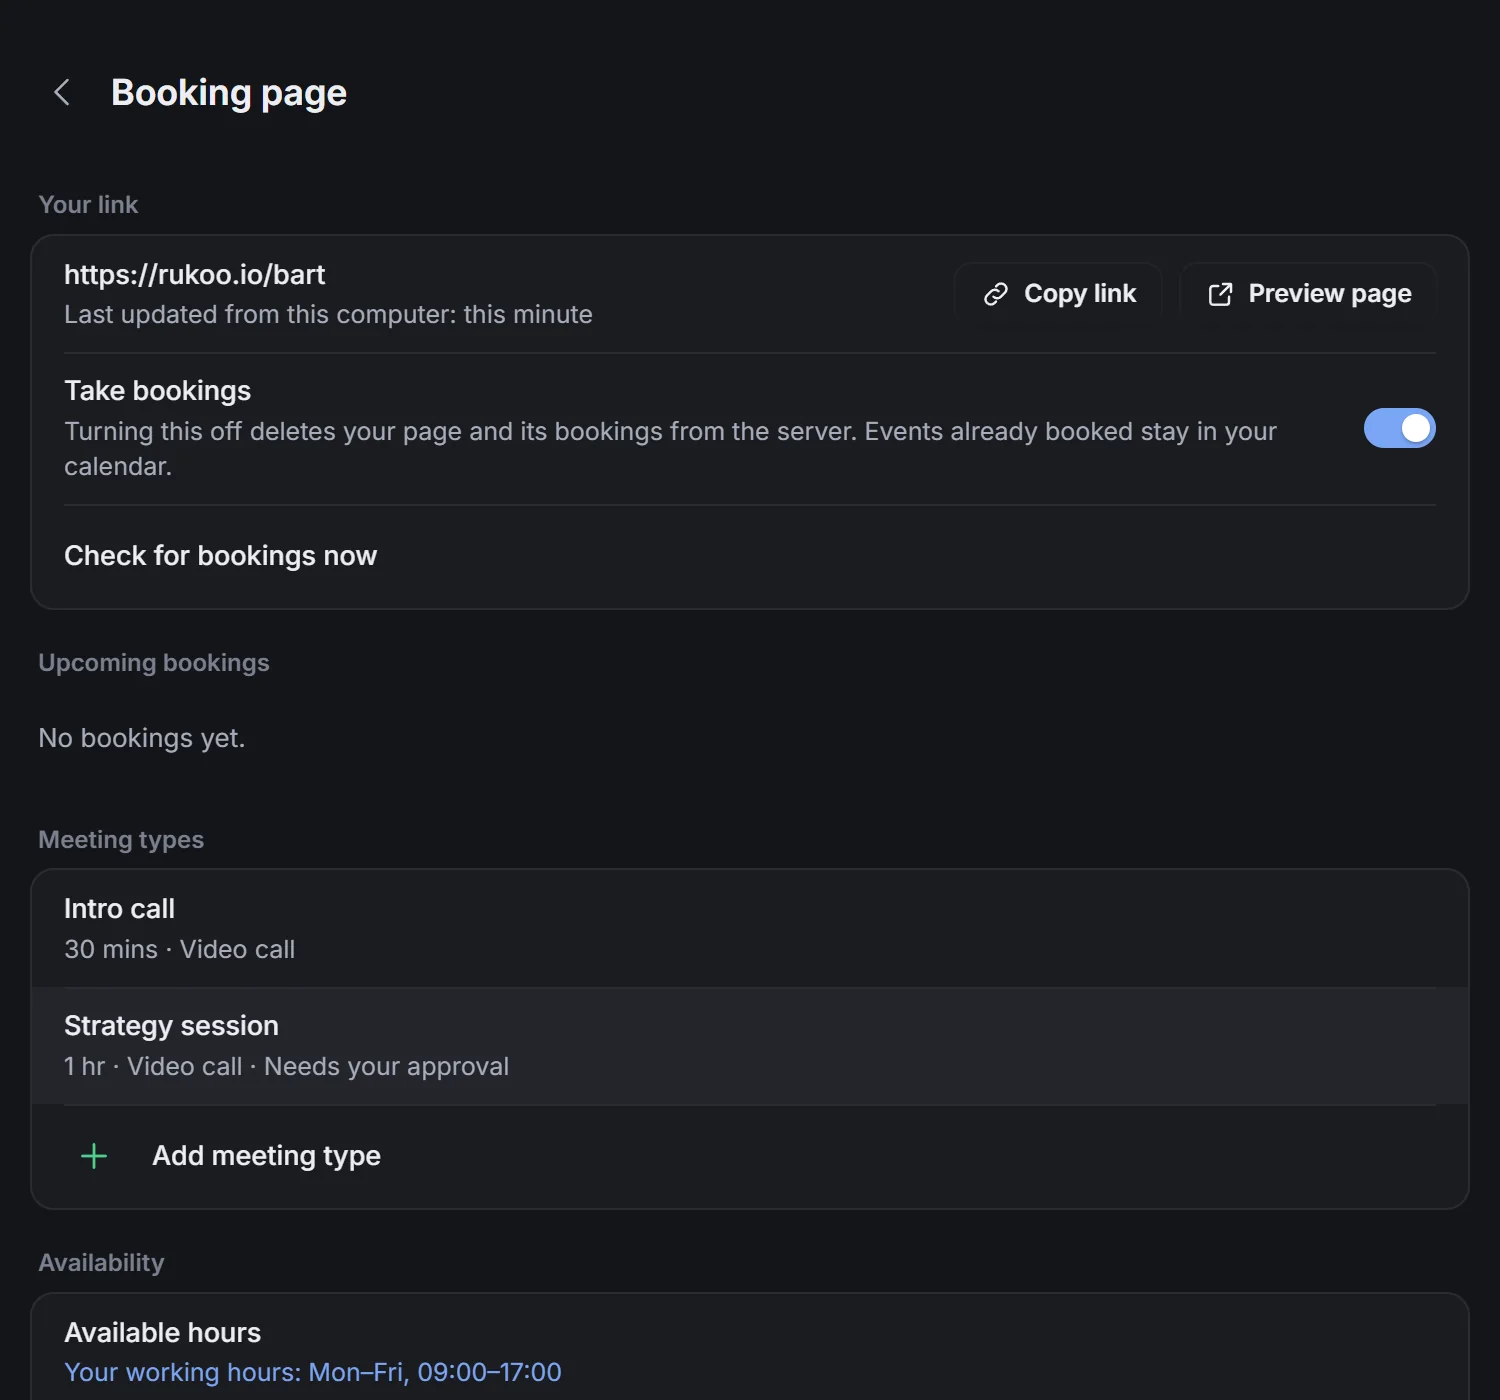The width and height of the screenshot is (1500, 1400).
Task: Click the '30 mins · Video call' details
Action: tap(180, 949)
